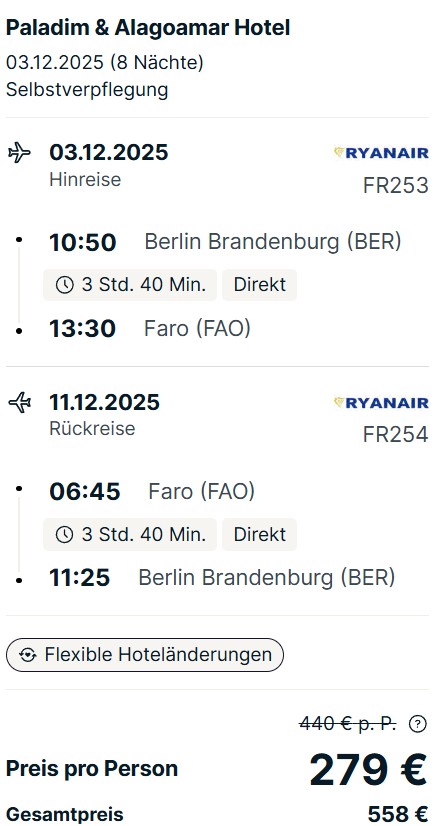Screen dimensions: 442x826
Task: Click flight number FR254
Action: [396, 435]
